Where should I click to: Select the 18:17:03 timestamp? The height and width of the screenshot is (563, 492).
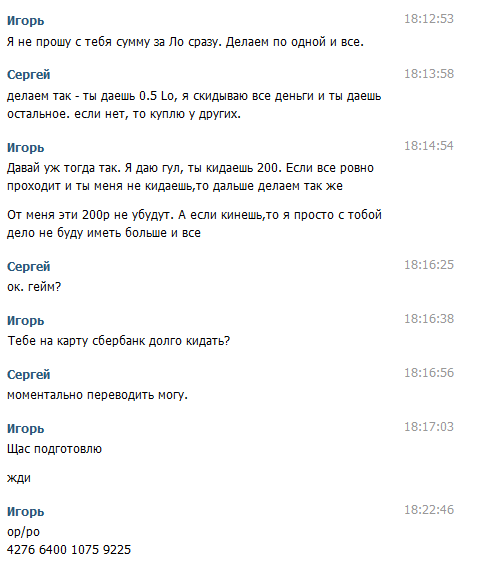pos(429,427)
